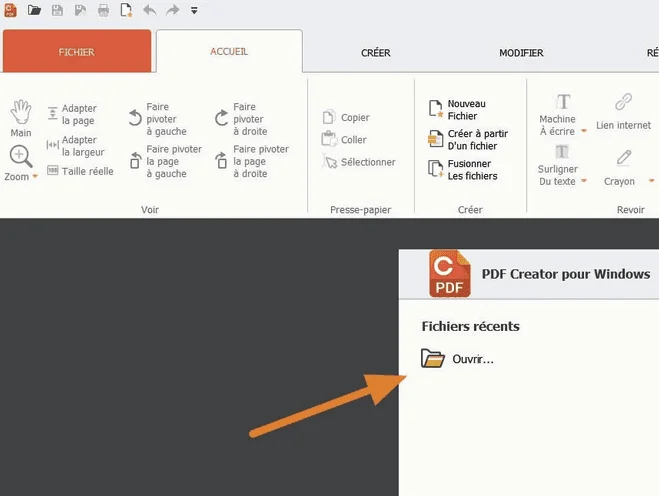Click the new document icon in quick access toolbar
Screen dimensions: 659x496
click(126, 10)
